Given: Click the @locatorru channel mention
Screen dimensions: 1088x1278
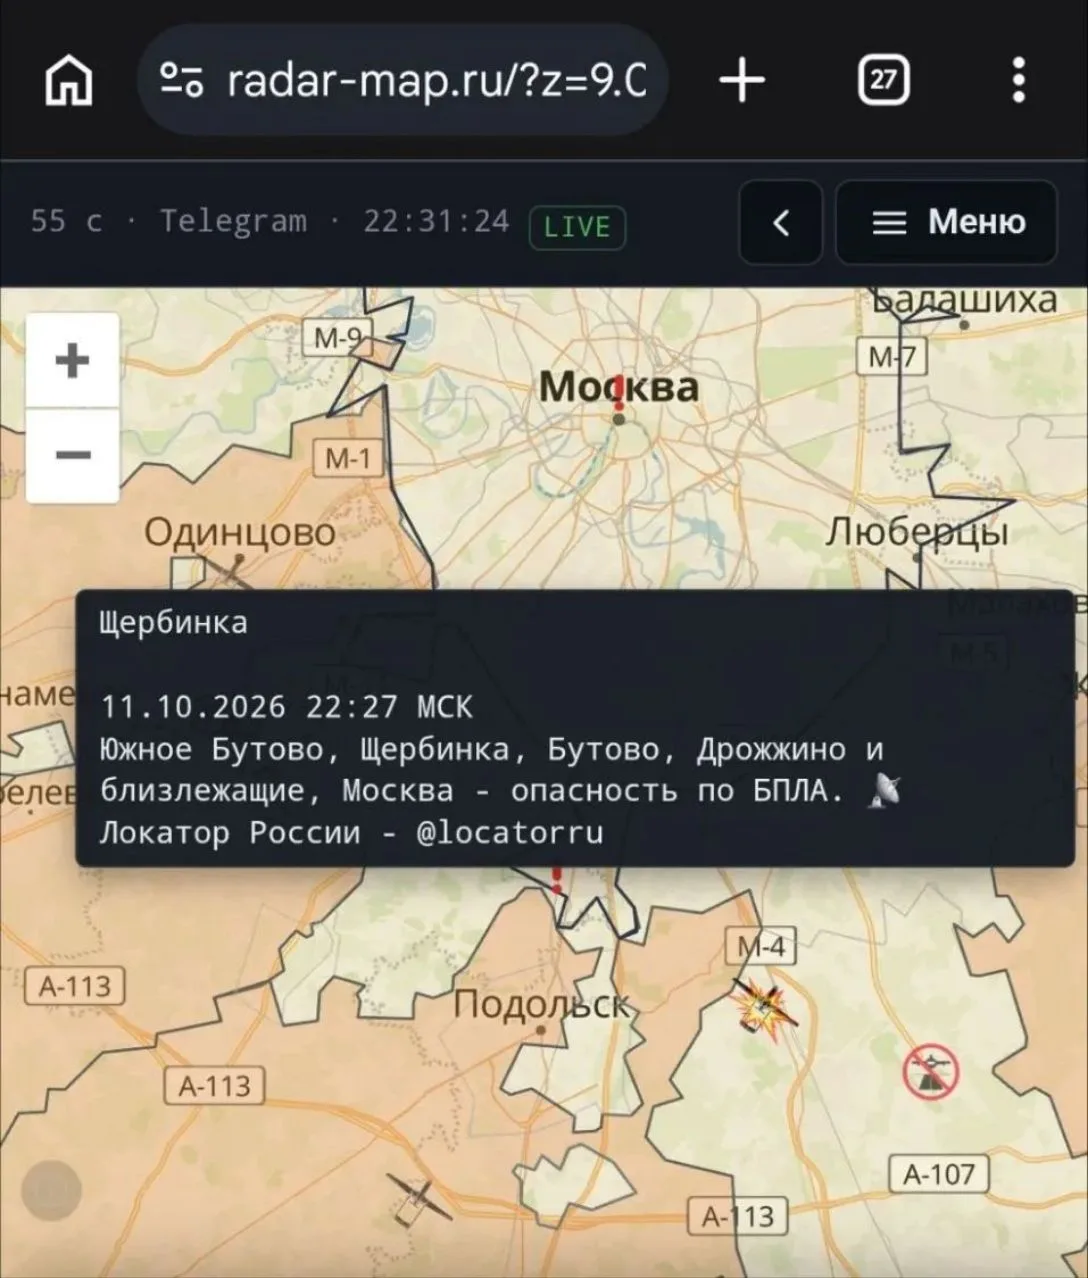Looking at the screenshot, I should [x=510, y=832].
